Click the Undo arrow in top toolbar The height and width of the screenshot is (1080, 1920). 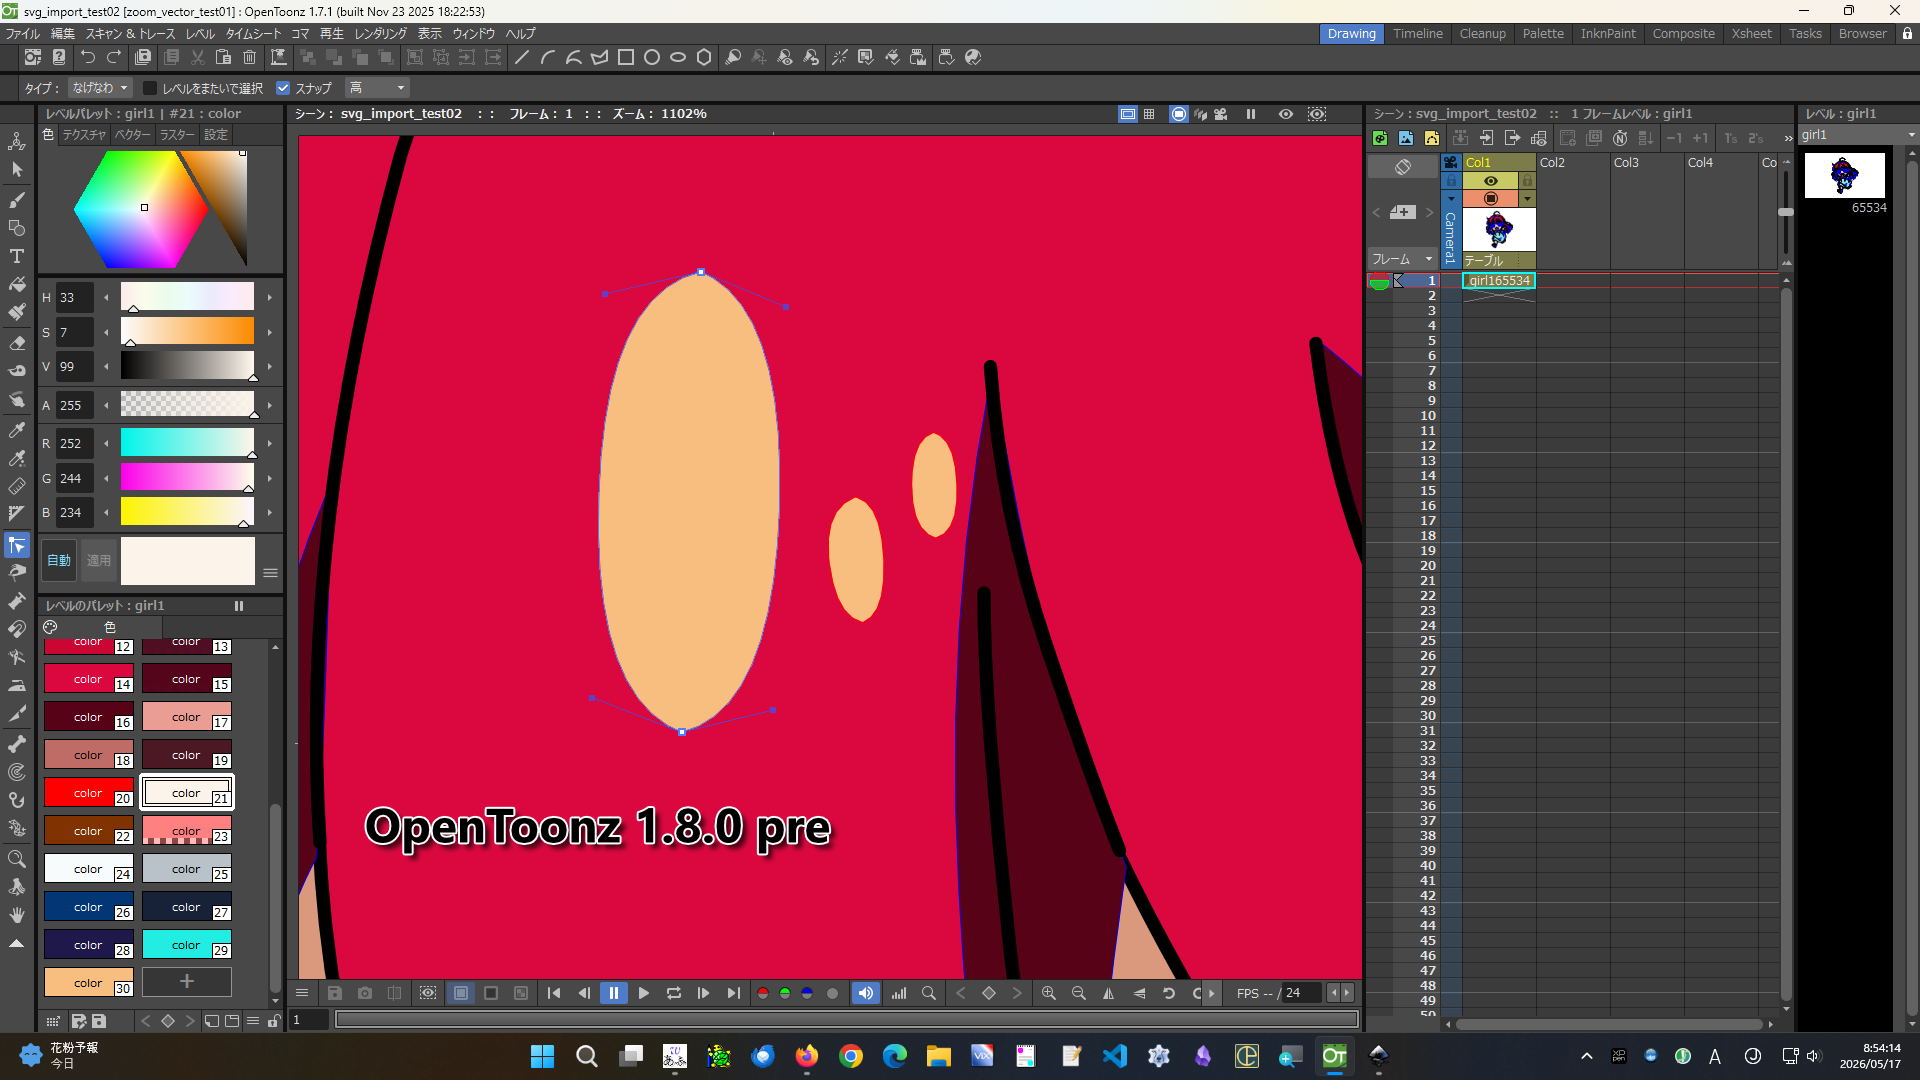88,57
